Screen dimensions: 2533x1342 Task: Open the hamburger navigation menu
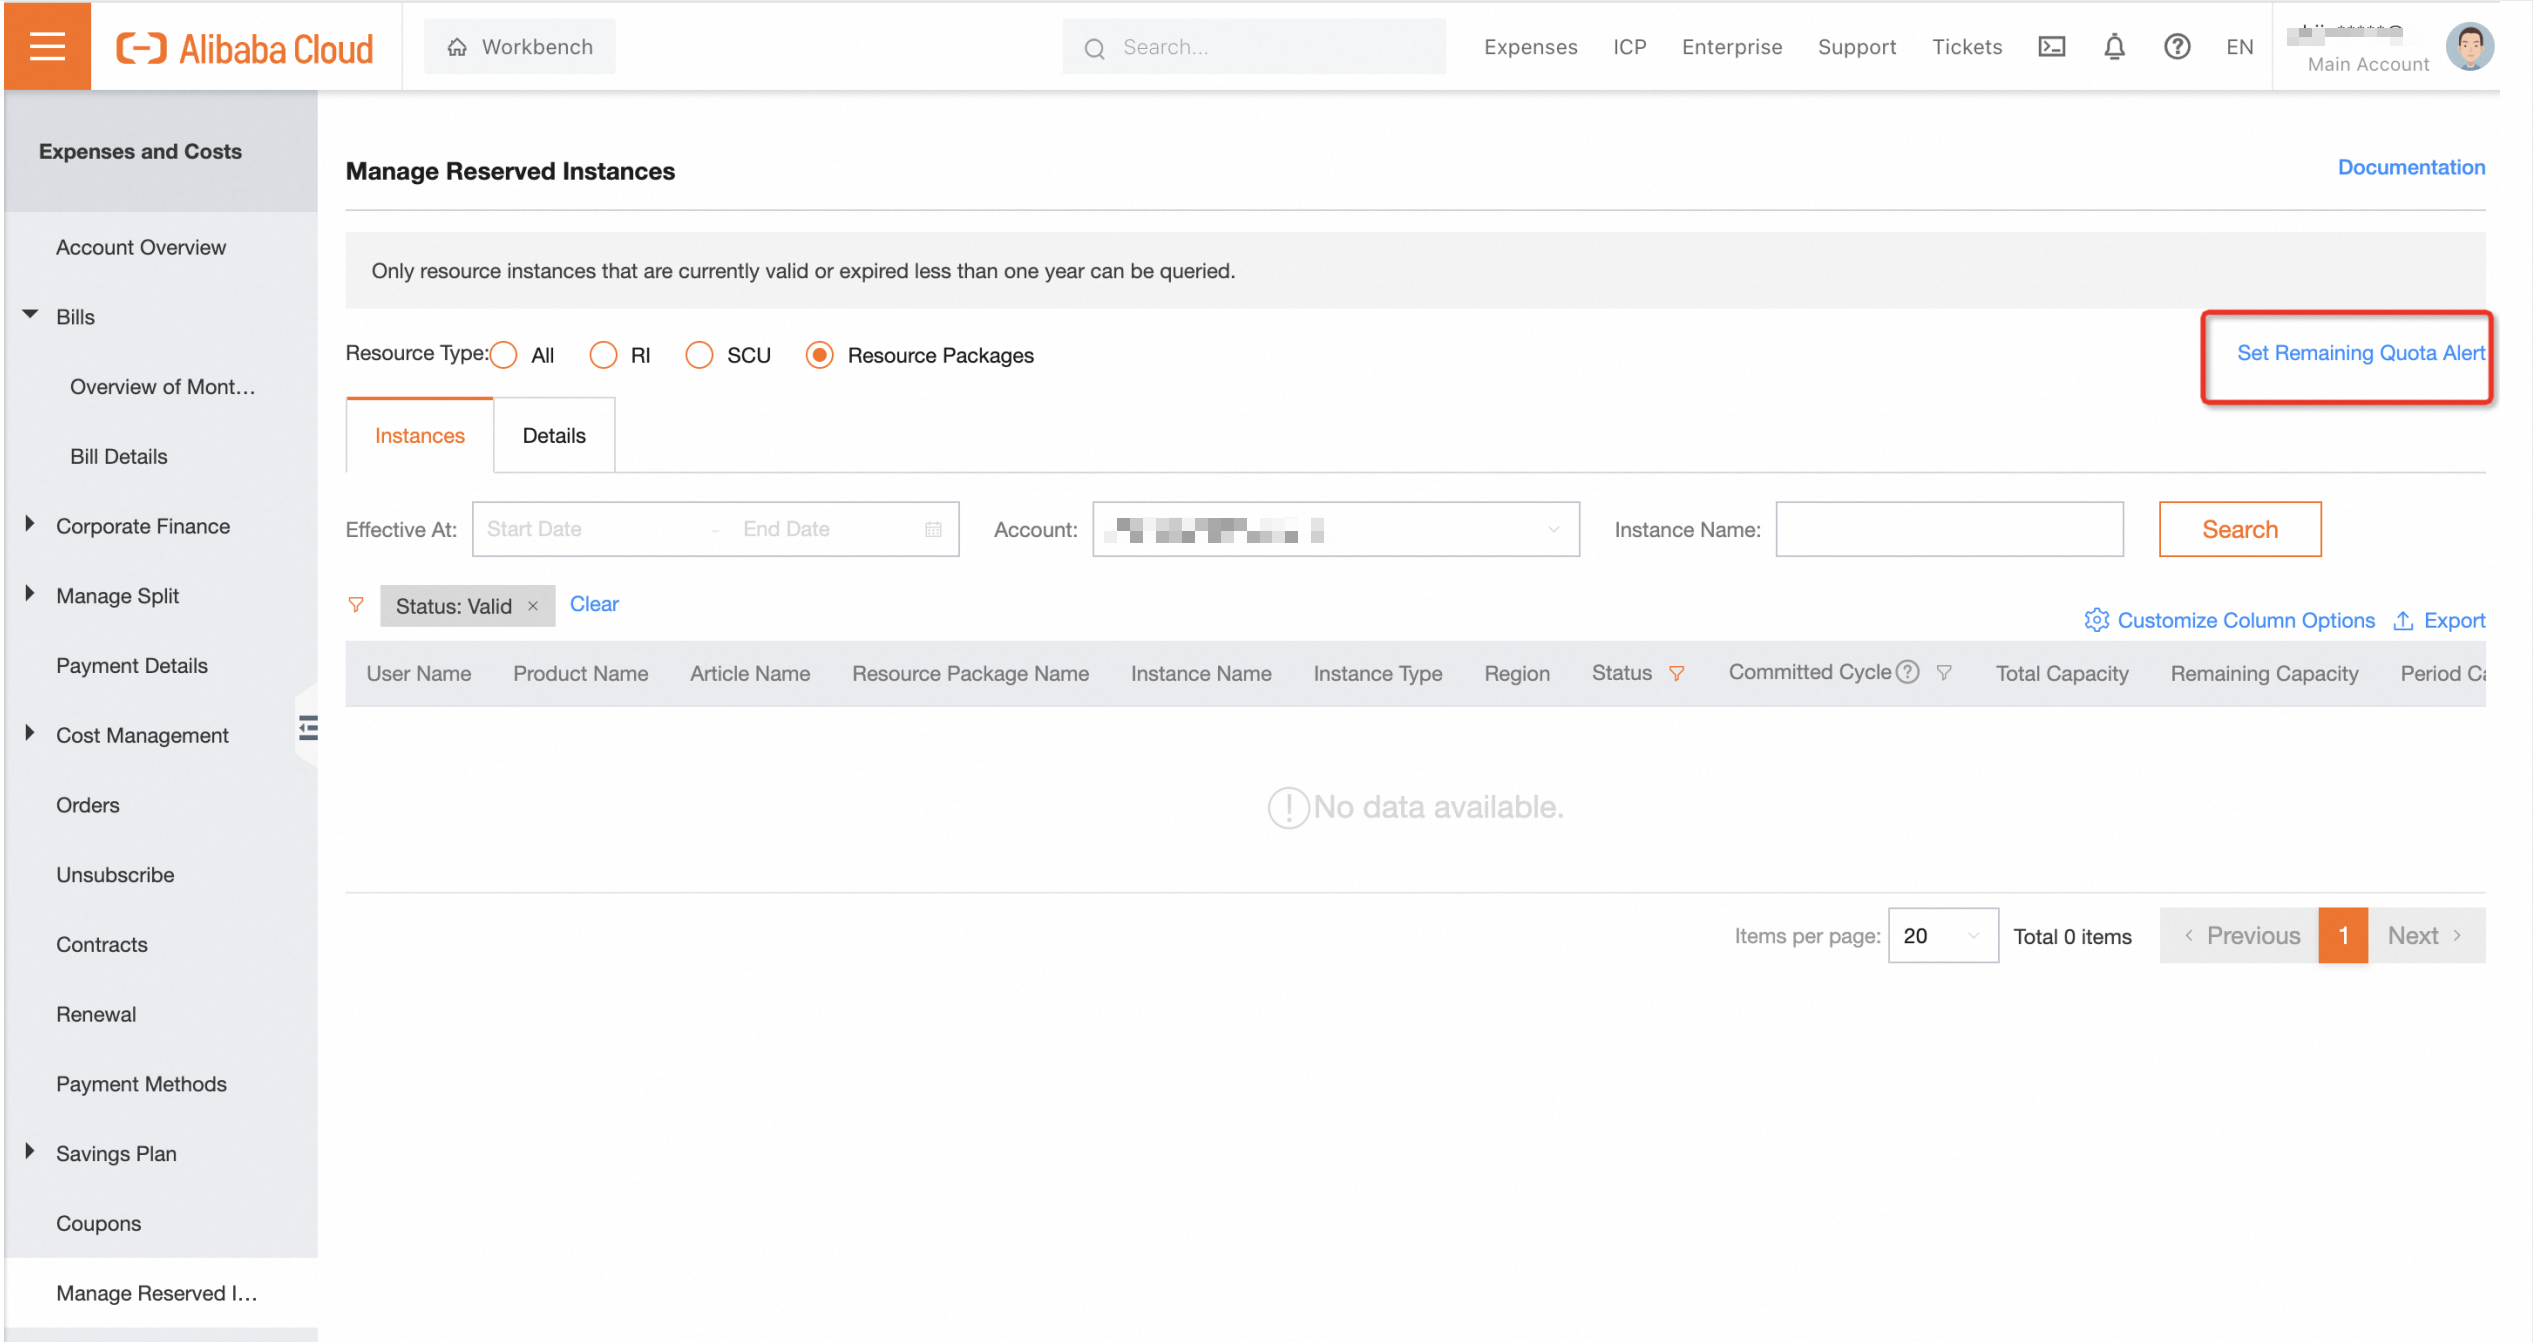pyautogui.click(x=47, y=46)
